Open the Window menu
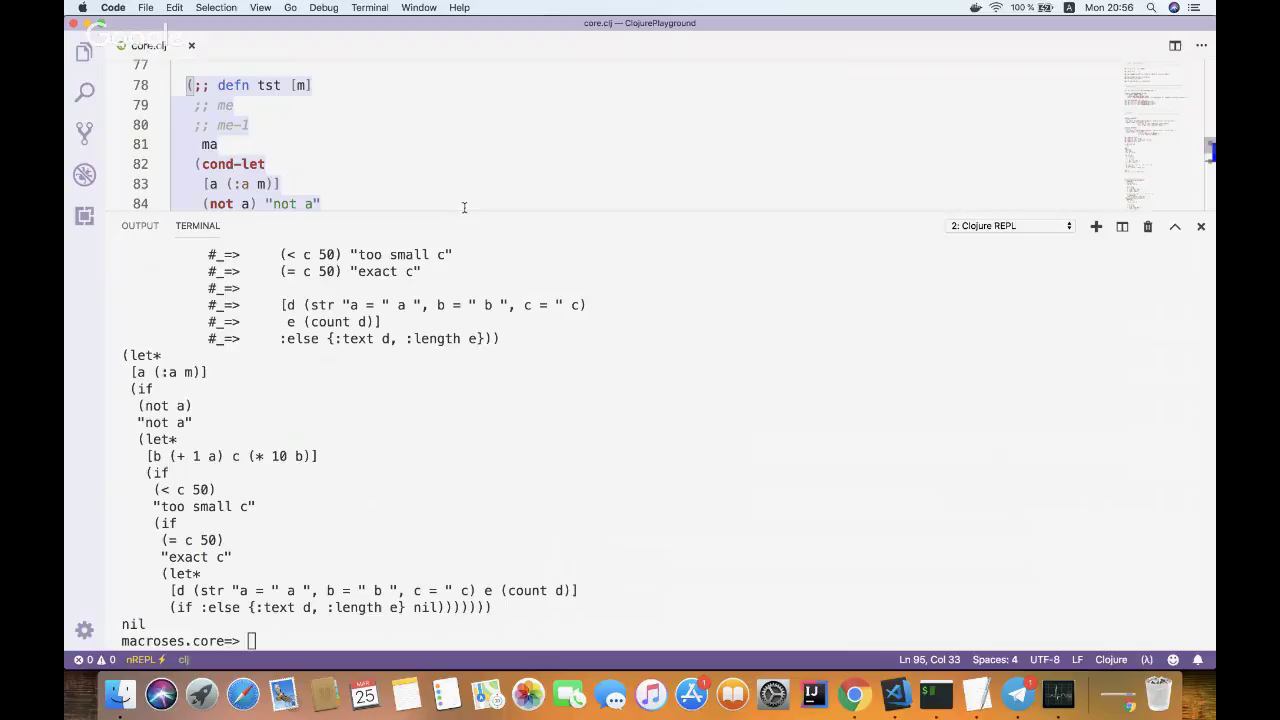Viewport: 1280px width, 720px height. 418,8
